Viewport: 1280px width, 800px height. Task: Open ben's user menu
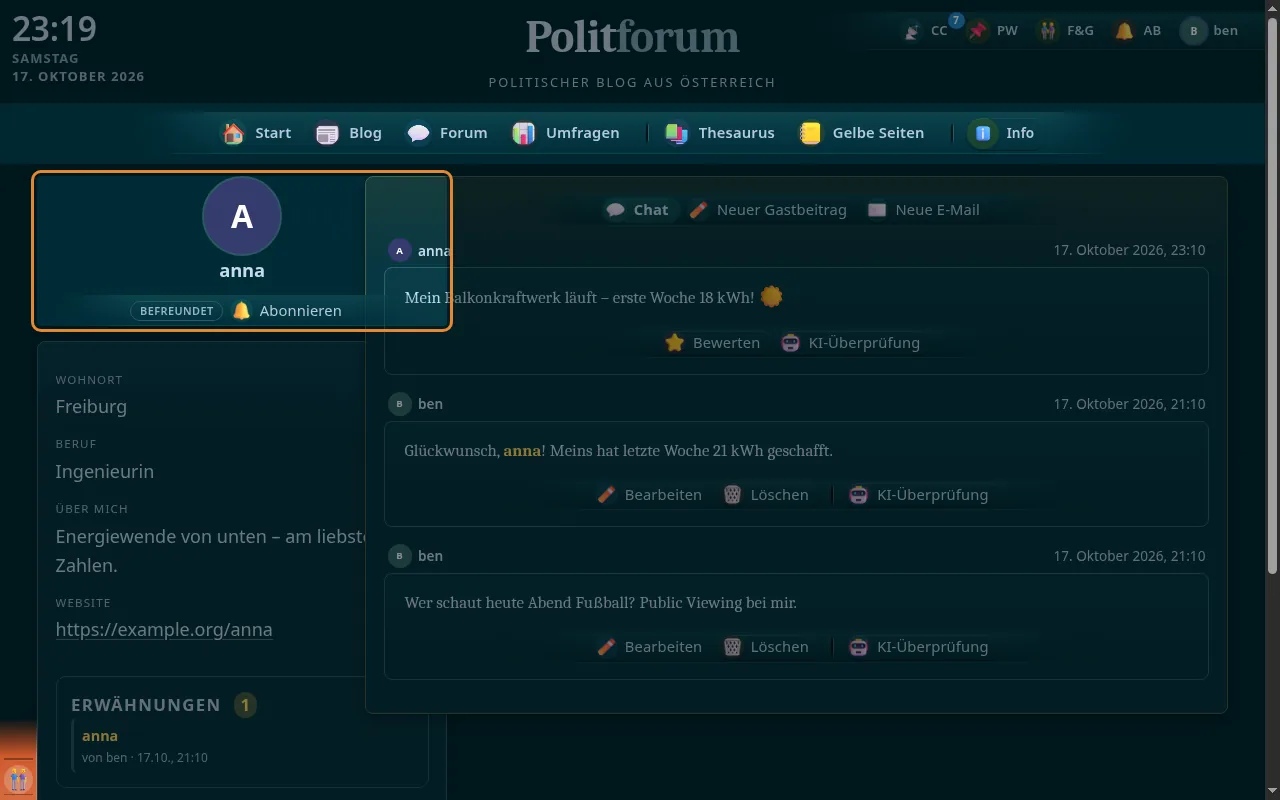click(1209, 30)
